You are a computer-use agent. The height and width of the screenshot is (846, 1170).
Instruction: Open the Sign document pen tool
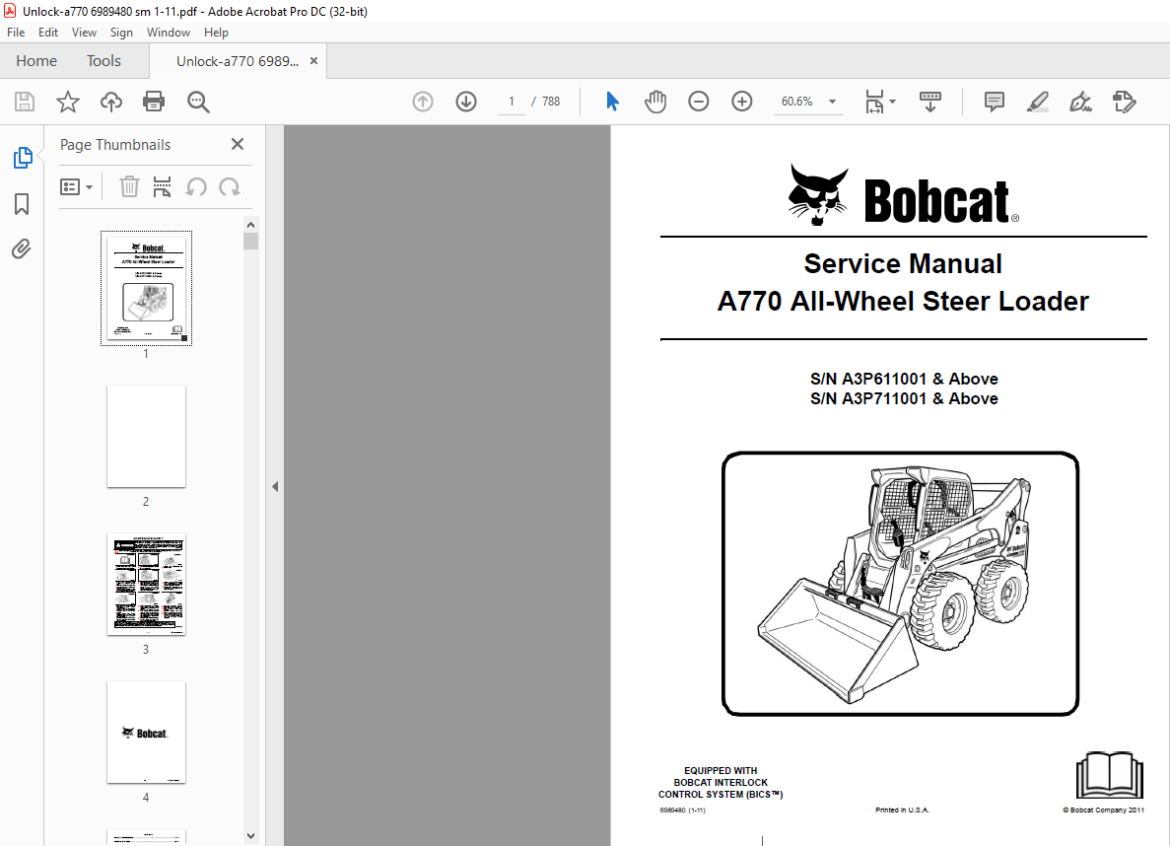1080,101
